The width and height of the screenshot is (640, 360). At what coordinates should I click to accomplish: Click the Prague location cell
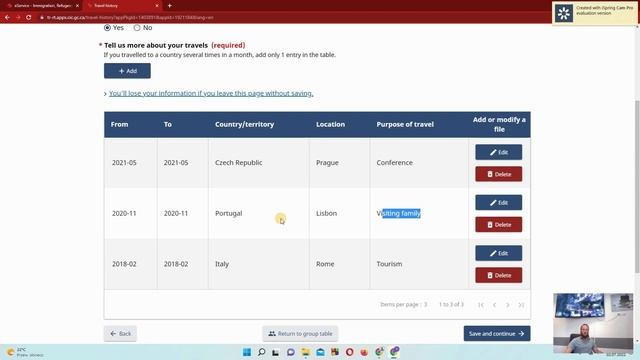pos(340,162)
